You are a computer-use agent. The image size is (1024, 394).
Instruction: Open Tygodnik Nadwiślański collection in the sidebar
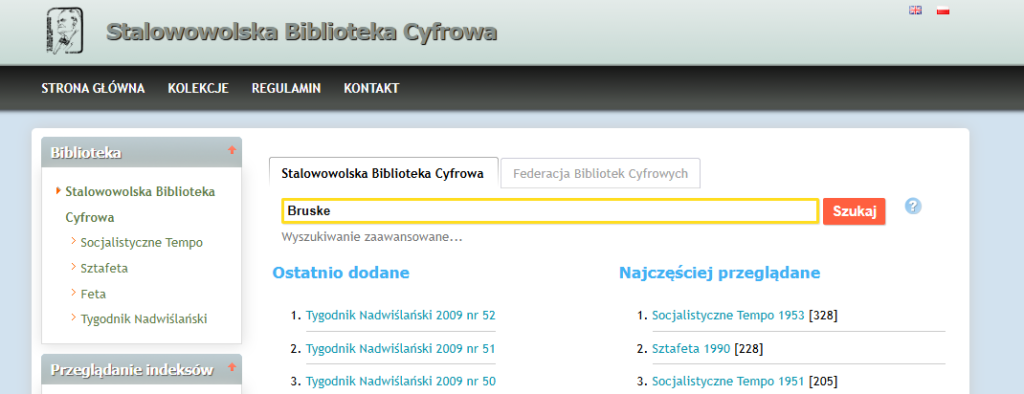144,319
